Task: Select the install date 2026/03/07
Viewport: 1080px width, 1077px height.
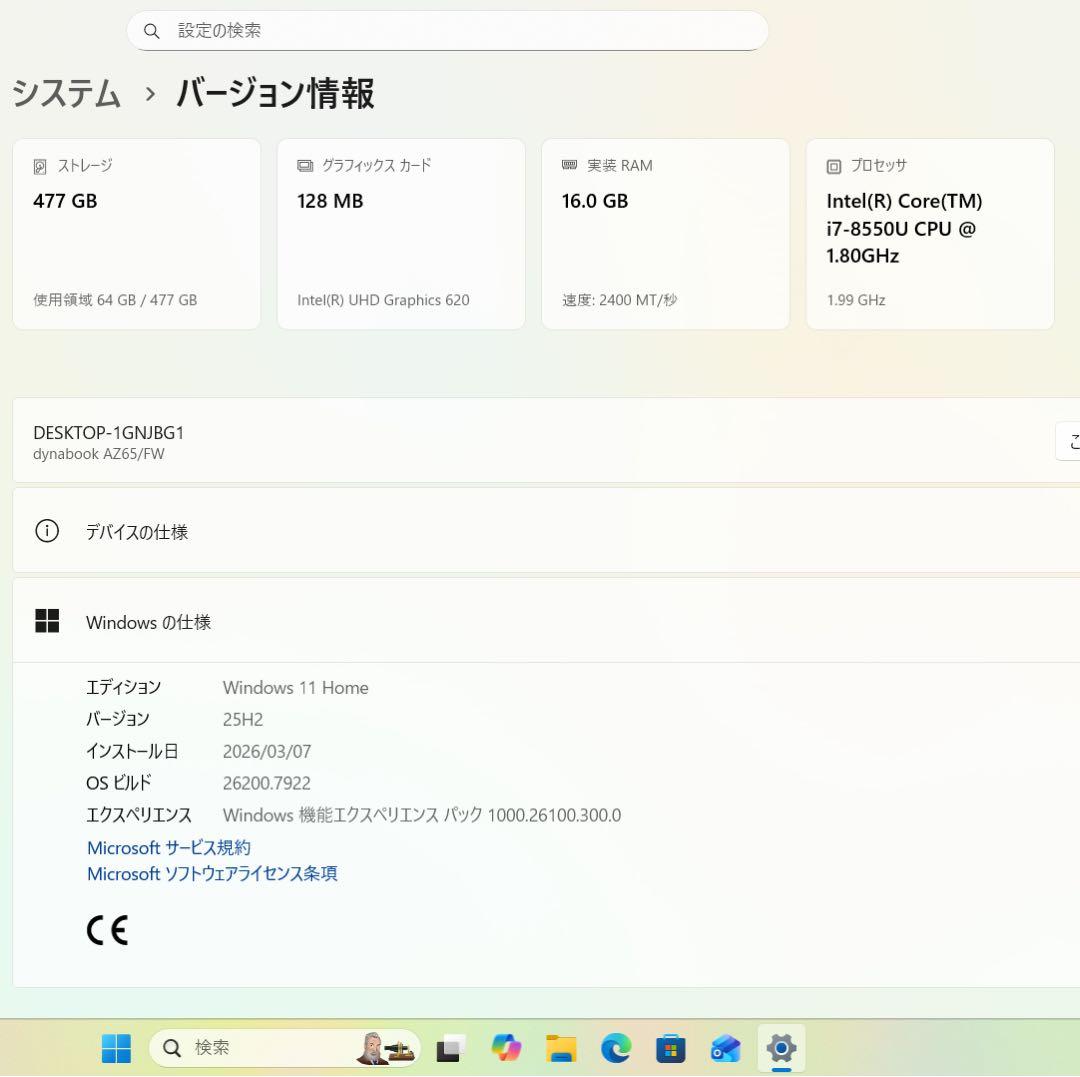Action: point(267,751)
